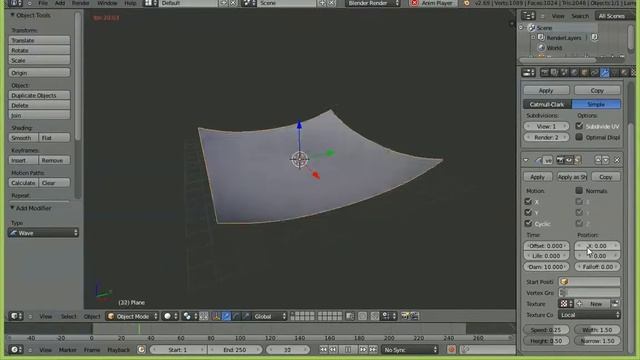Toggle the Motion Y checkbox
640x360 pixels.
(x=528, y=213)
